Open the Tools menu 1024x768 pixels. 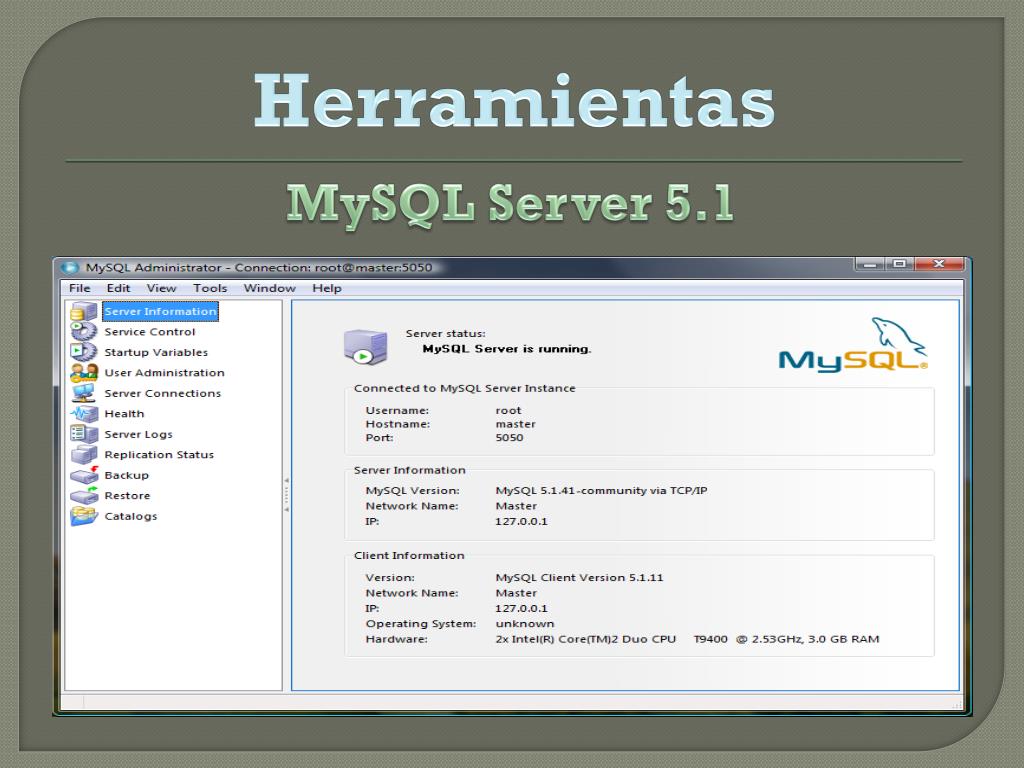(210, 288)
